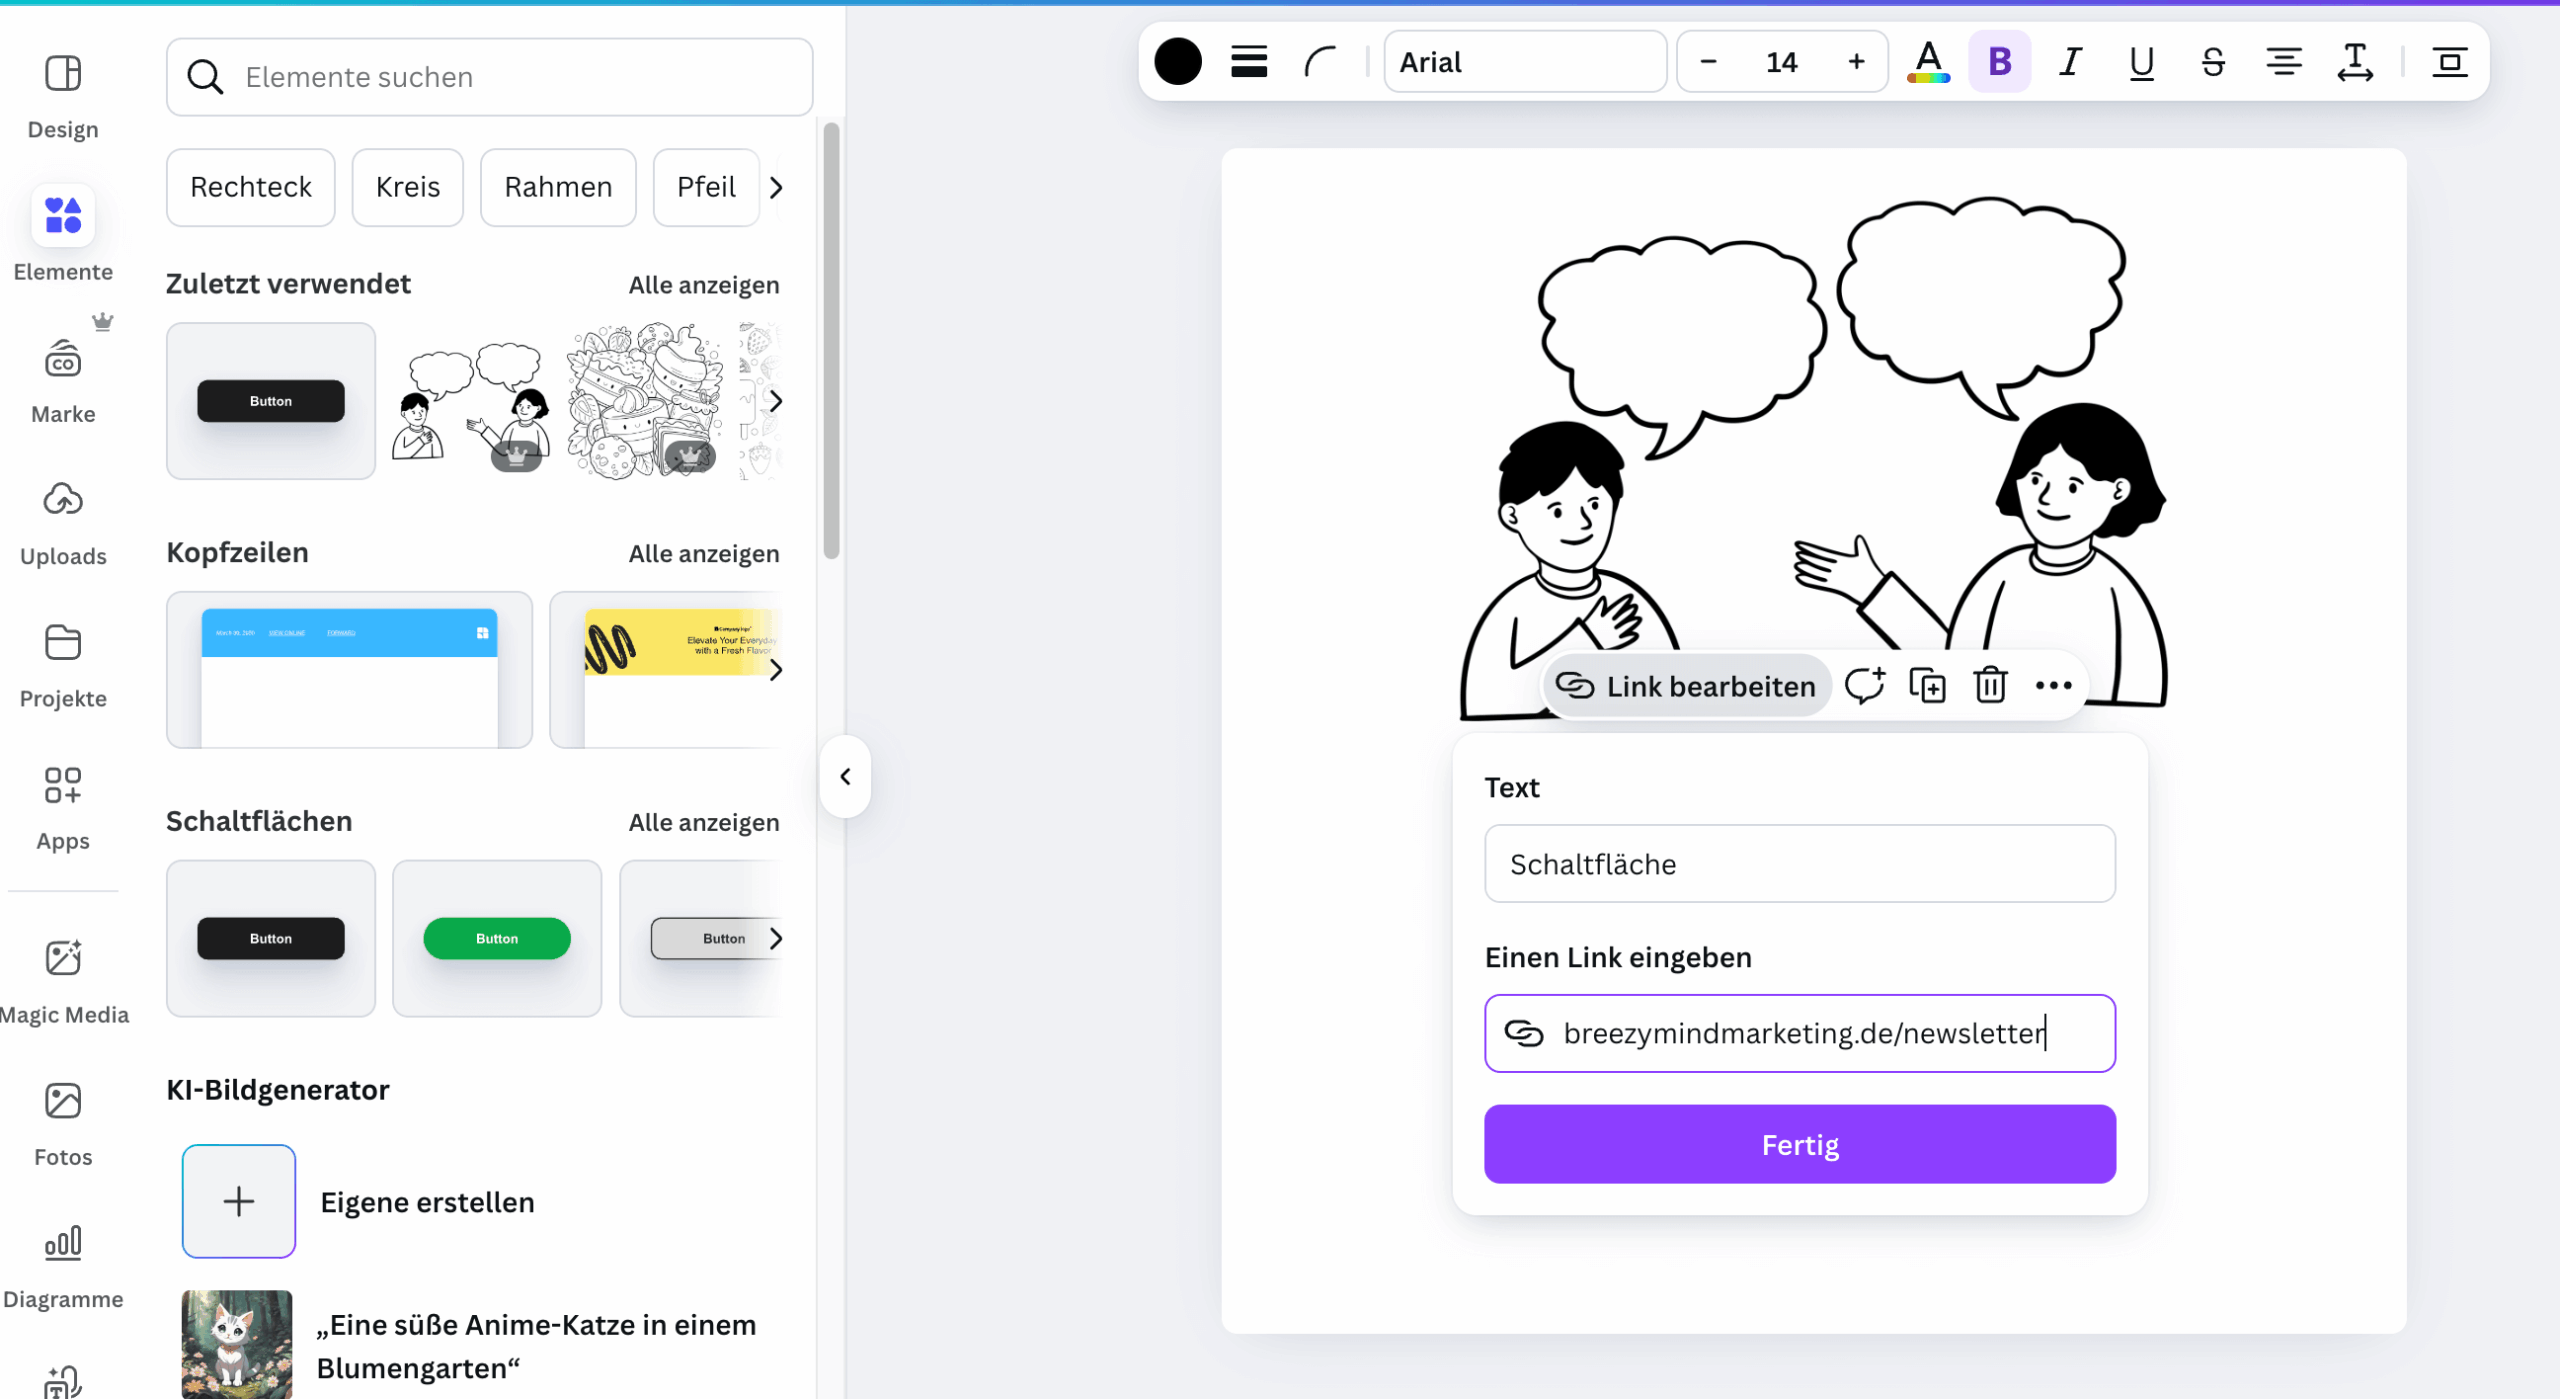Open text alignment options
The width and height of the screenshot is (2560, 1399).
coord(2283,62)
